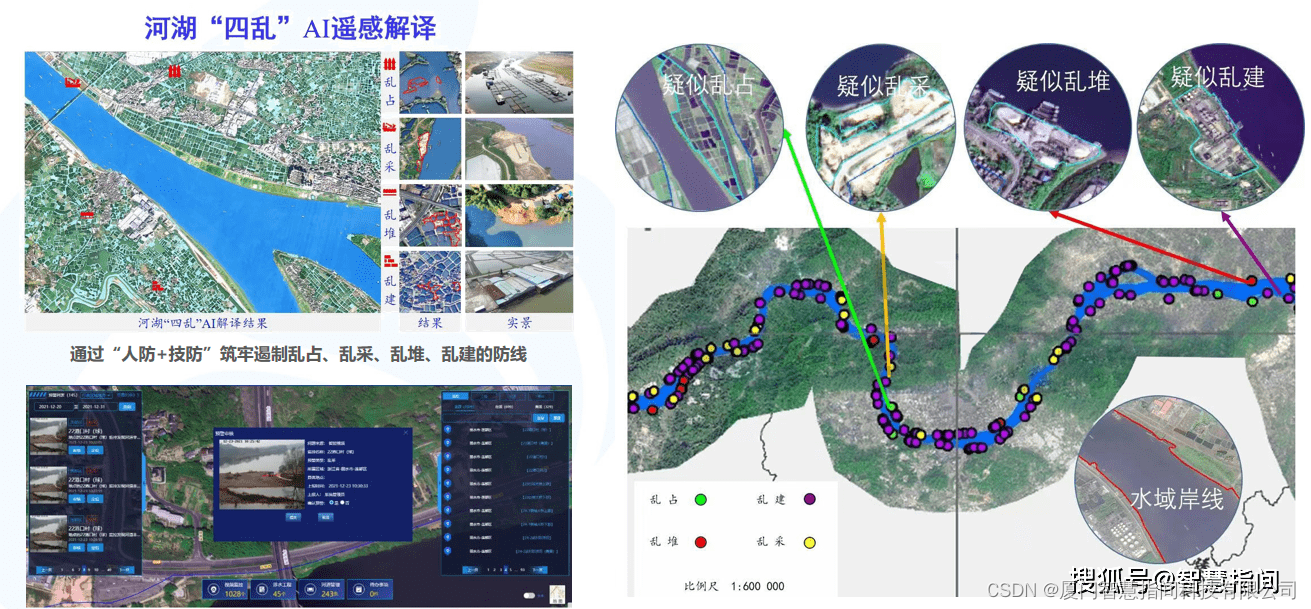This screenshot has width=1311, height=609.
Task: Click the green 乱占 legend dot
Action: click(701, 498)
